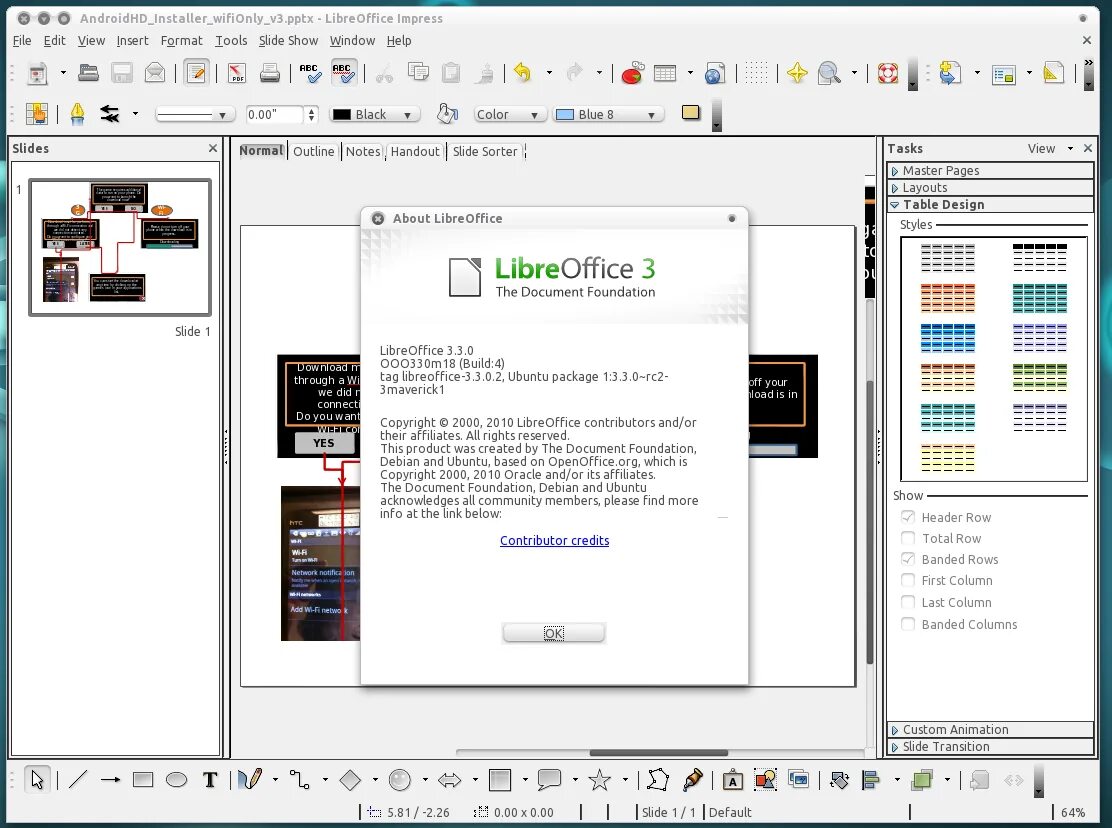Select the Text tool
This screenshot has width=1112, height=828.
pyautogui.click(x=210, y=781)
